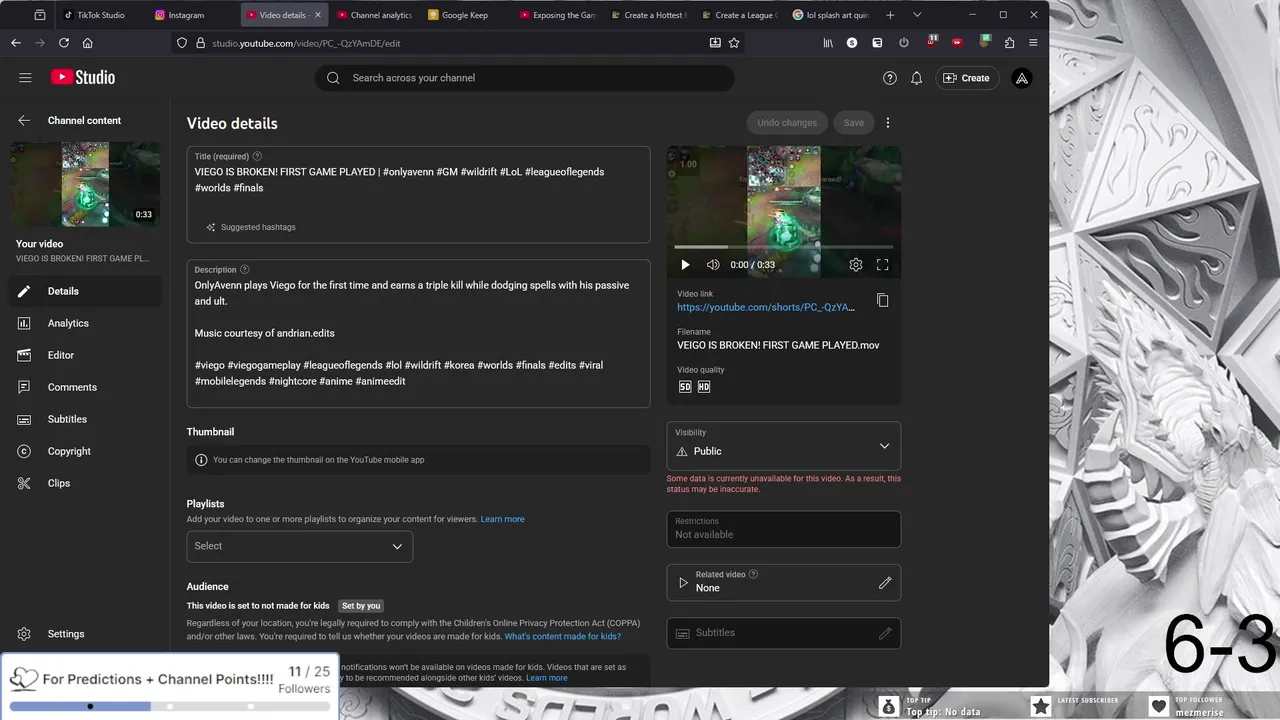The image size is (1280, 720).
Task: Click the Your video sidebar thumbnail
Action: (85, 184)
